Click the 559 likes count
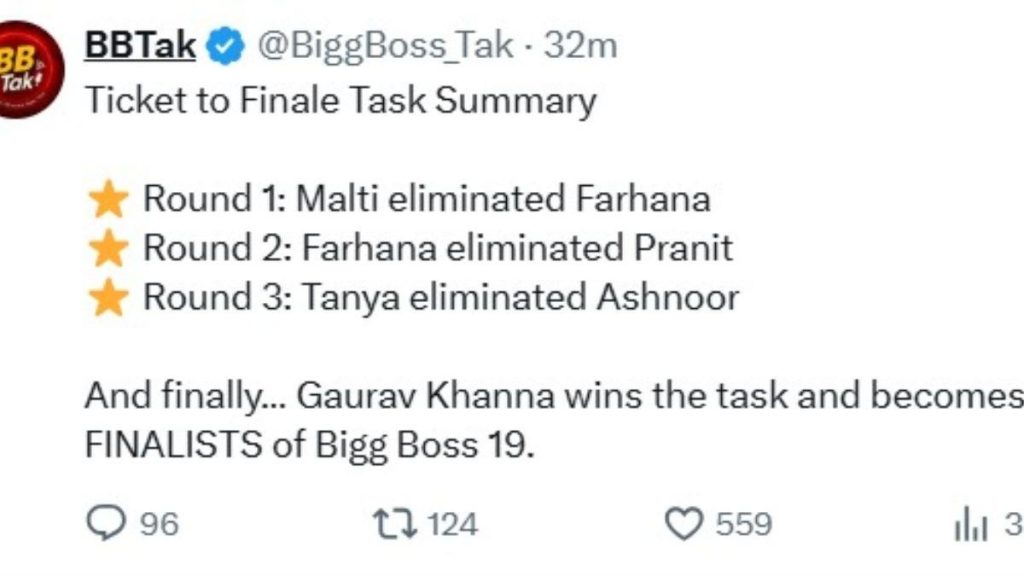 click(743, 524)
